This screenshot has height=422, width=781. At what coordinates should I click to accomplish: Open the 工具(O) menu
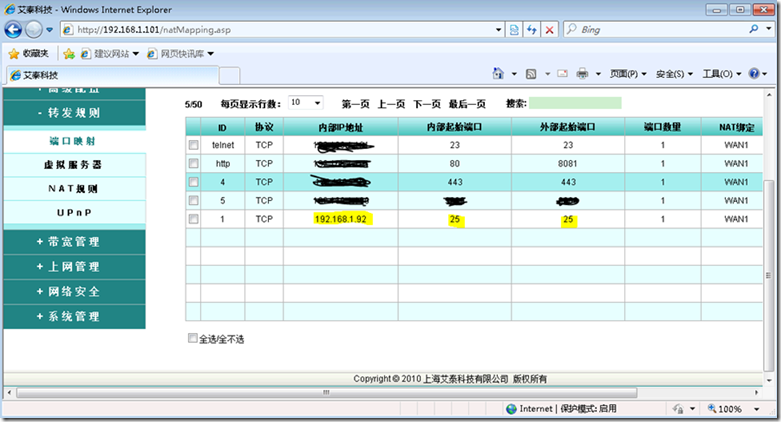tap(722, 74)
